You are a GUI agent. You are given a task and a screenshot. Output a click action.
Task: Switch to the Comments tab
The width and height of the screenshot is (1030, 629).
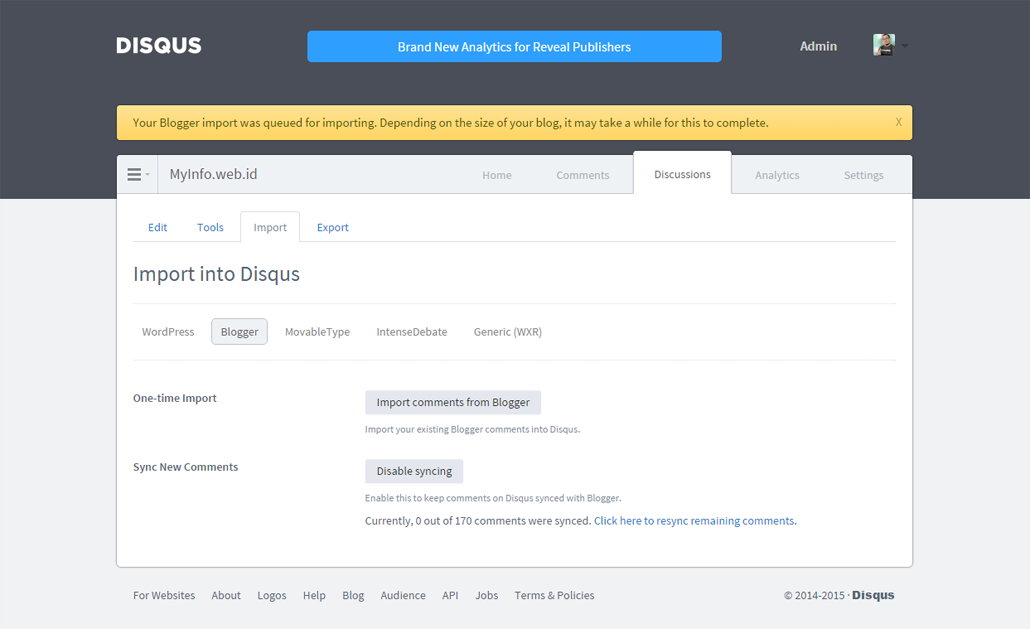[583, 175]
